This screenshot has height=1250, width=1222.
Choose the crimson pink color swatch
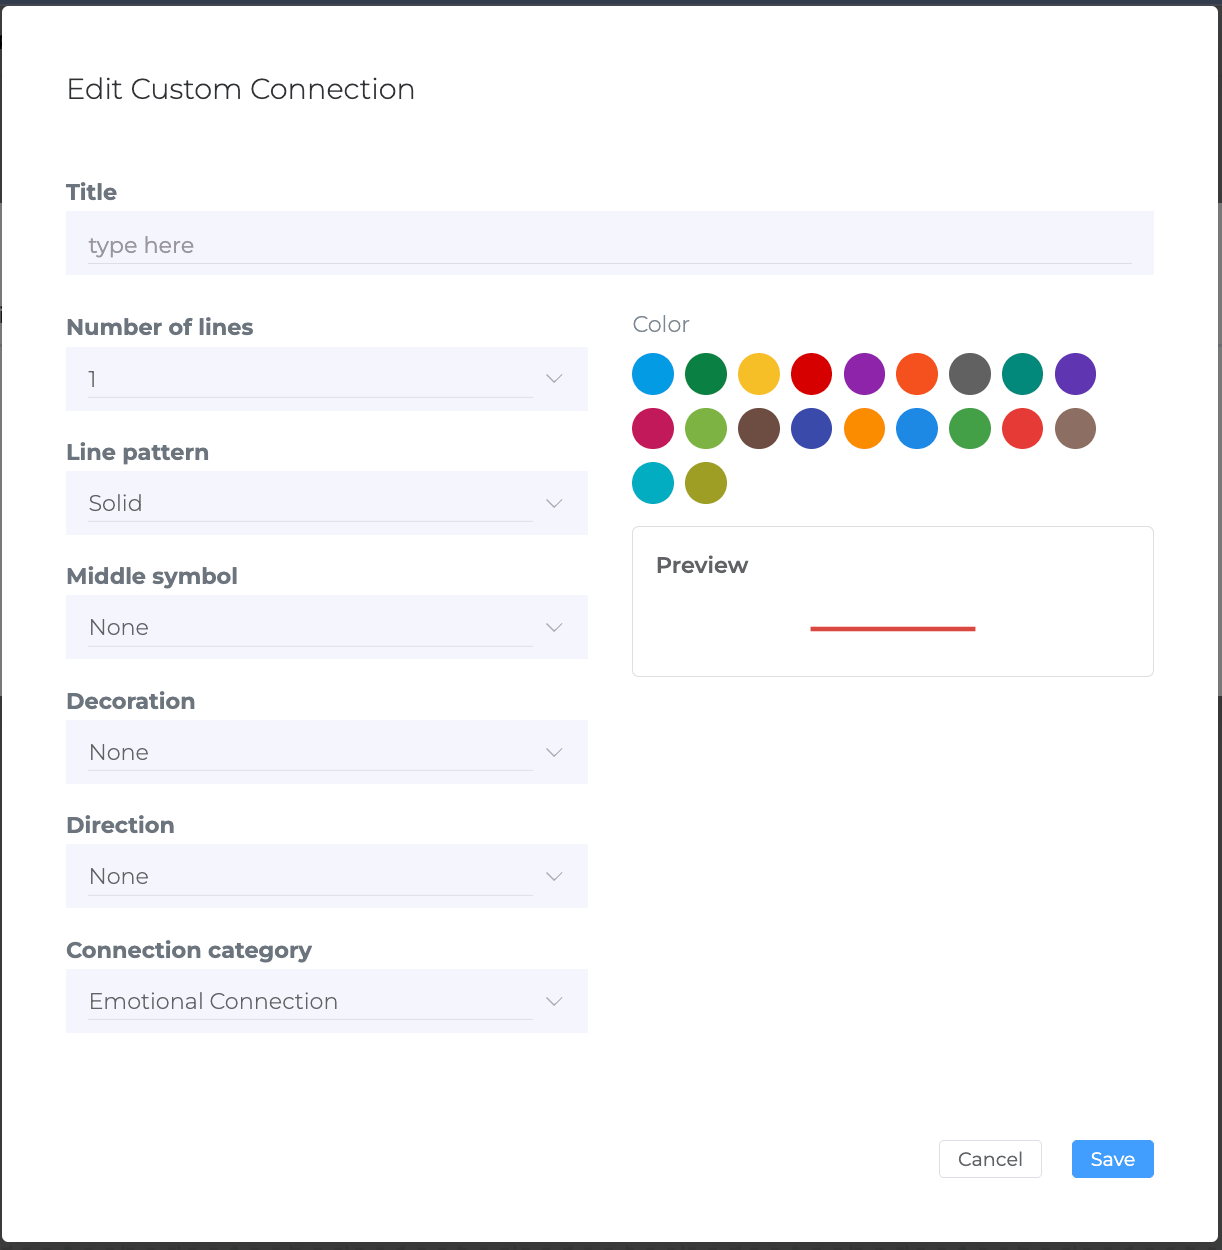click(x=653, y=428)
